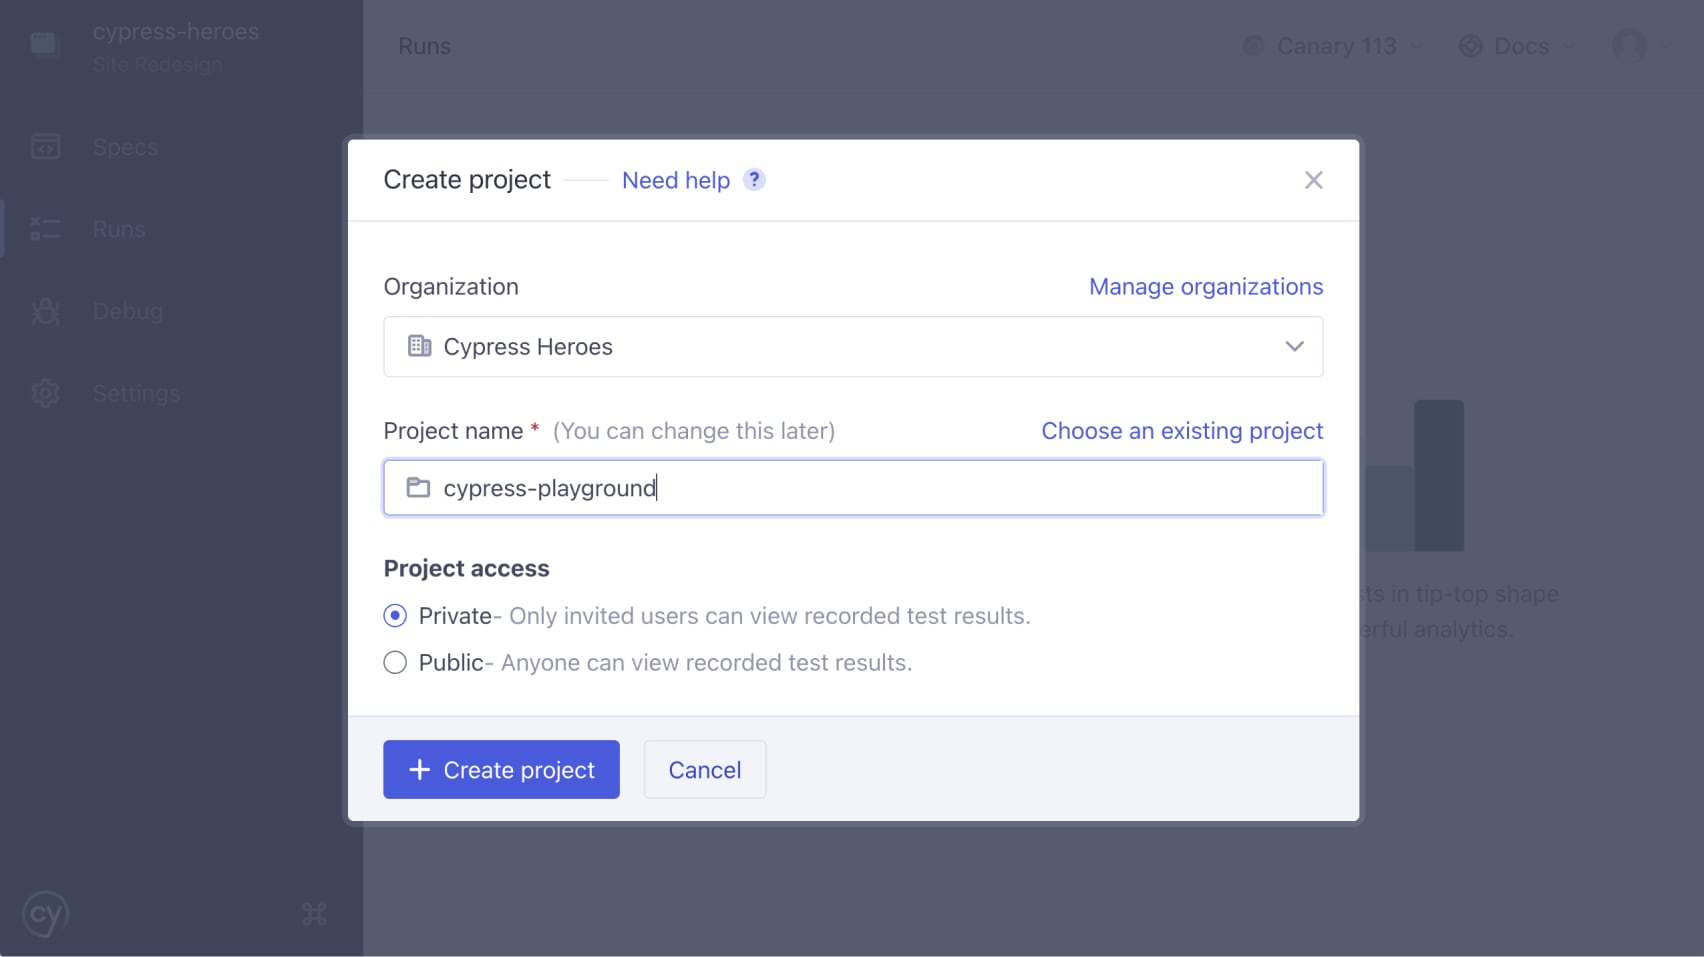The height and width of the screenshot is (957, 1704).
Task: Dismiss the dialog with the X button
Action: pyautogui.click(x=1313, y=180)
